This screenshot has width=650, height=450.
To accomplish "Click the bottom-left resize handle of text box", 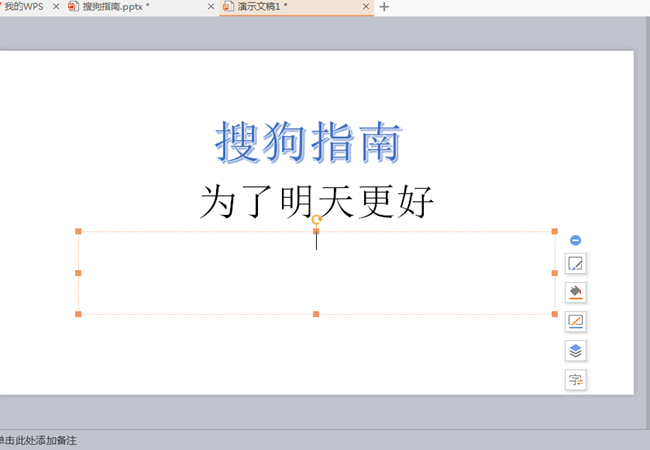I will click(78, 314).
